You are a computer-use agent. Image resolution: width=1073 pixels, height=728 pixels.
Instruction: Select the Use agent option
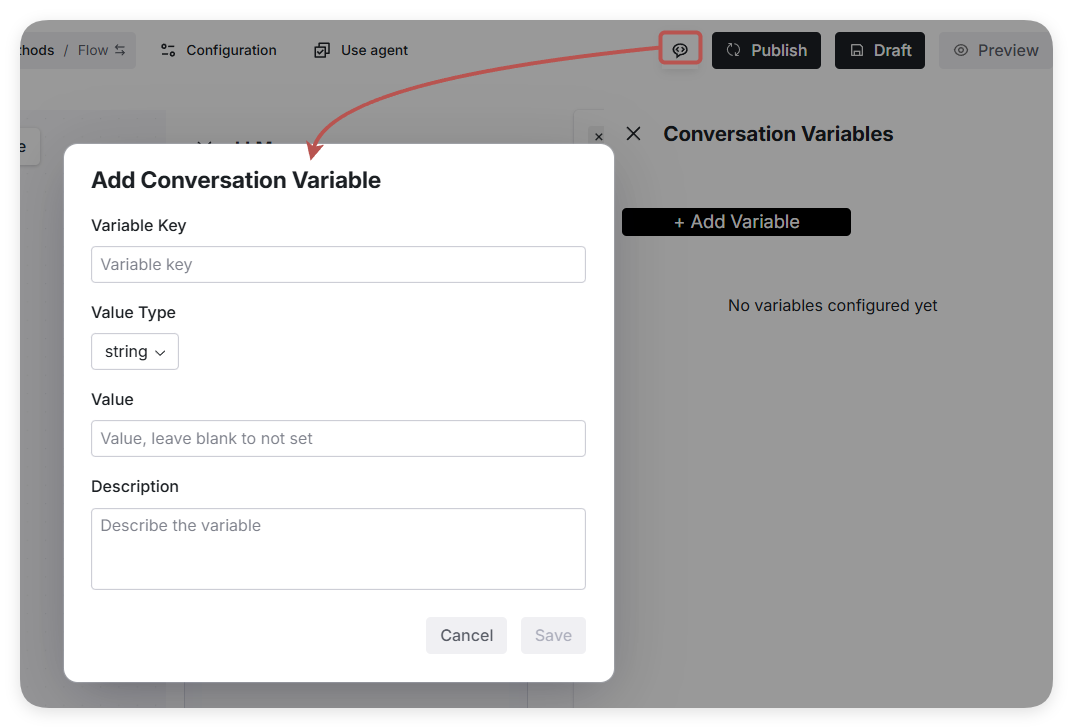[374, 50]
